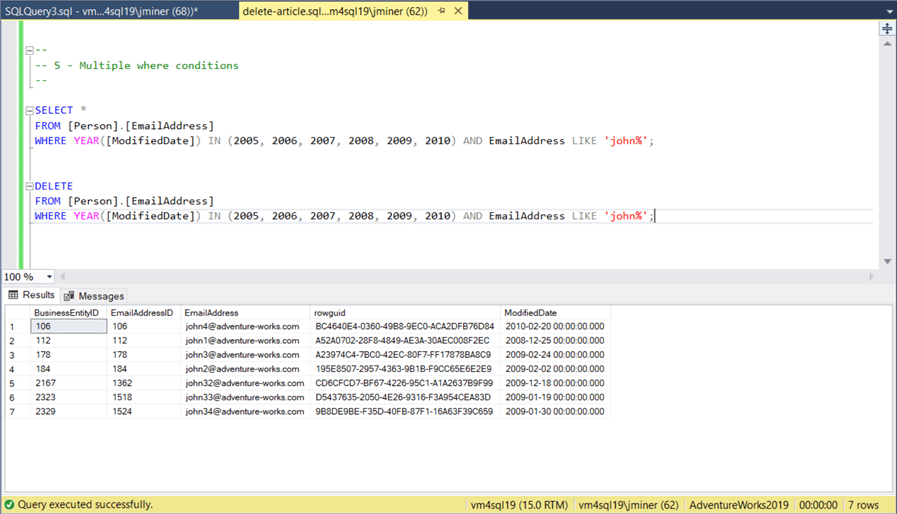Collapse the DELETE statement outline

[x=29, y=186]
